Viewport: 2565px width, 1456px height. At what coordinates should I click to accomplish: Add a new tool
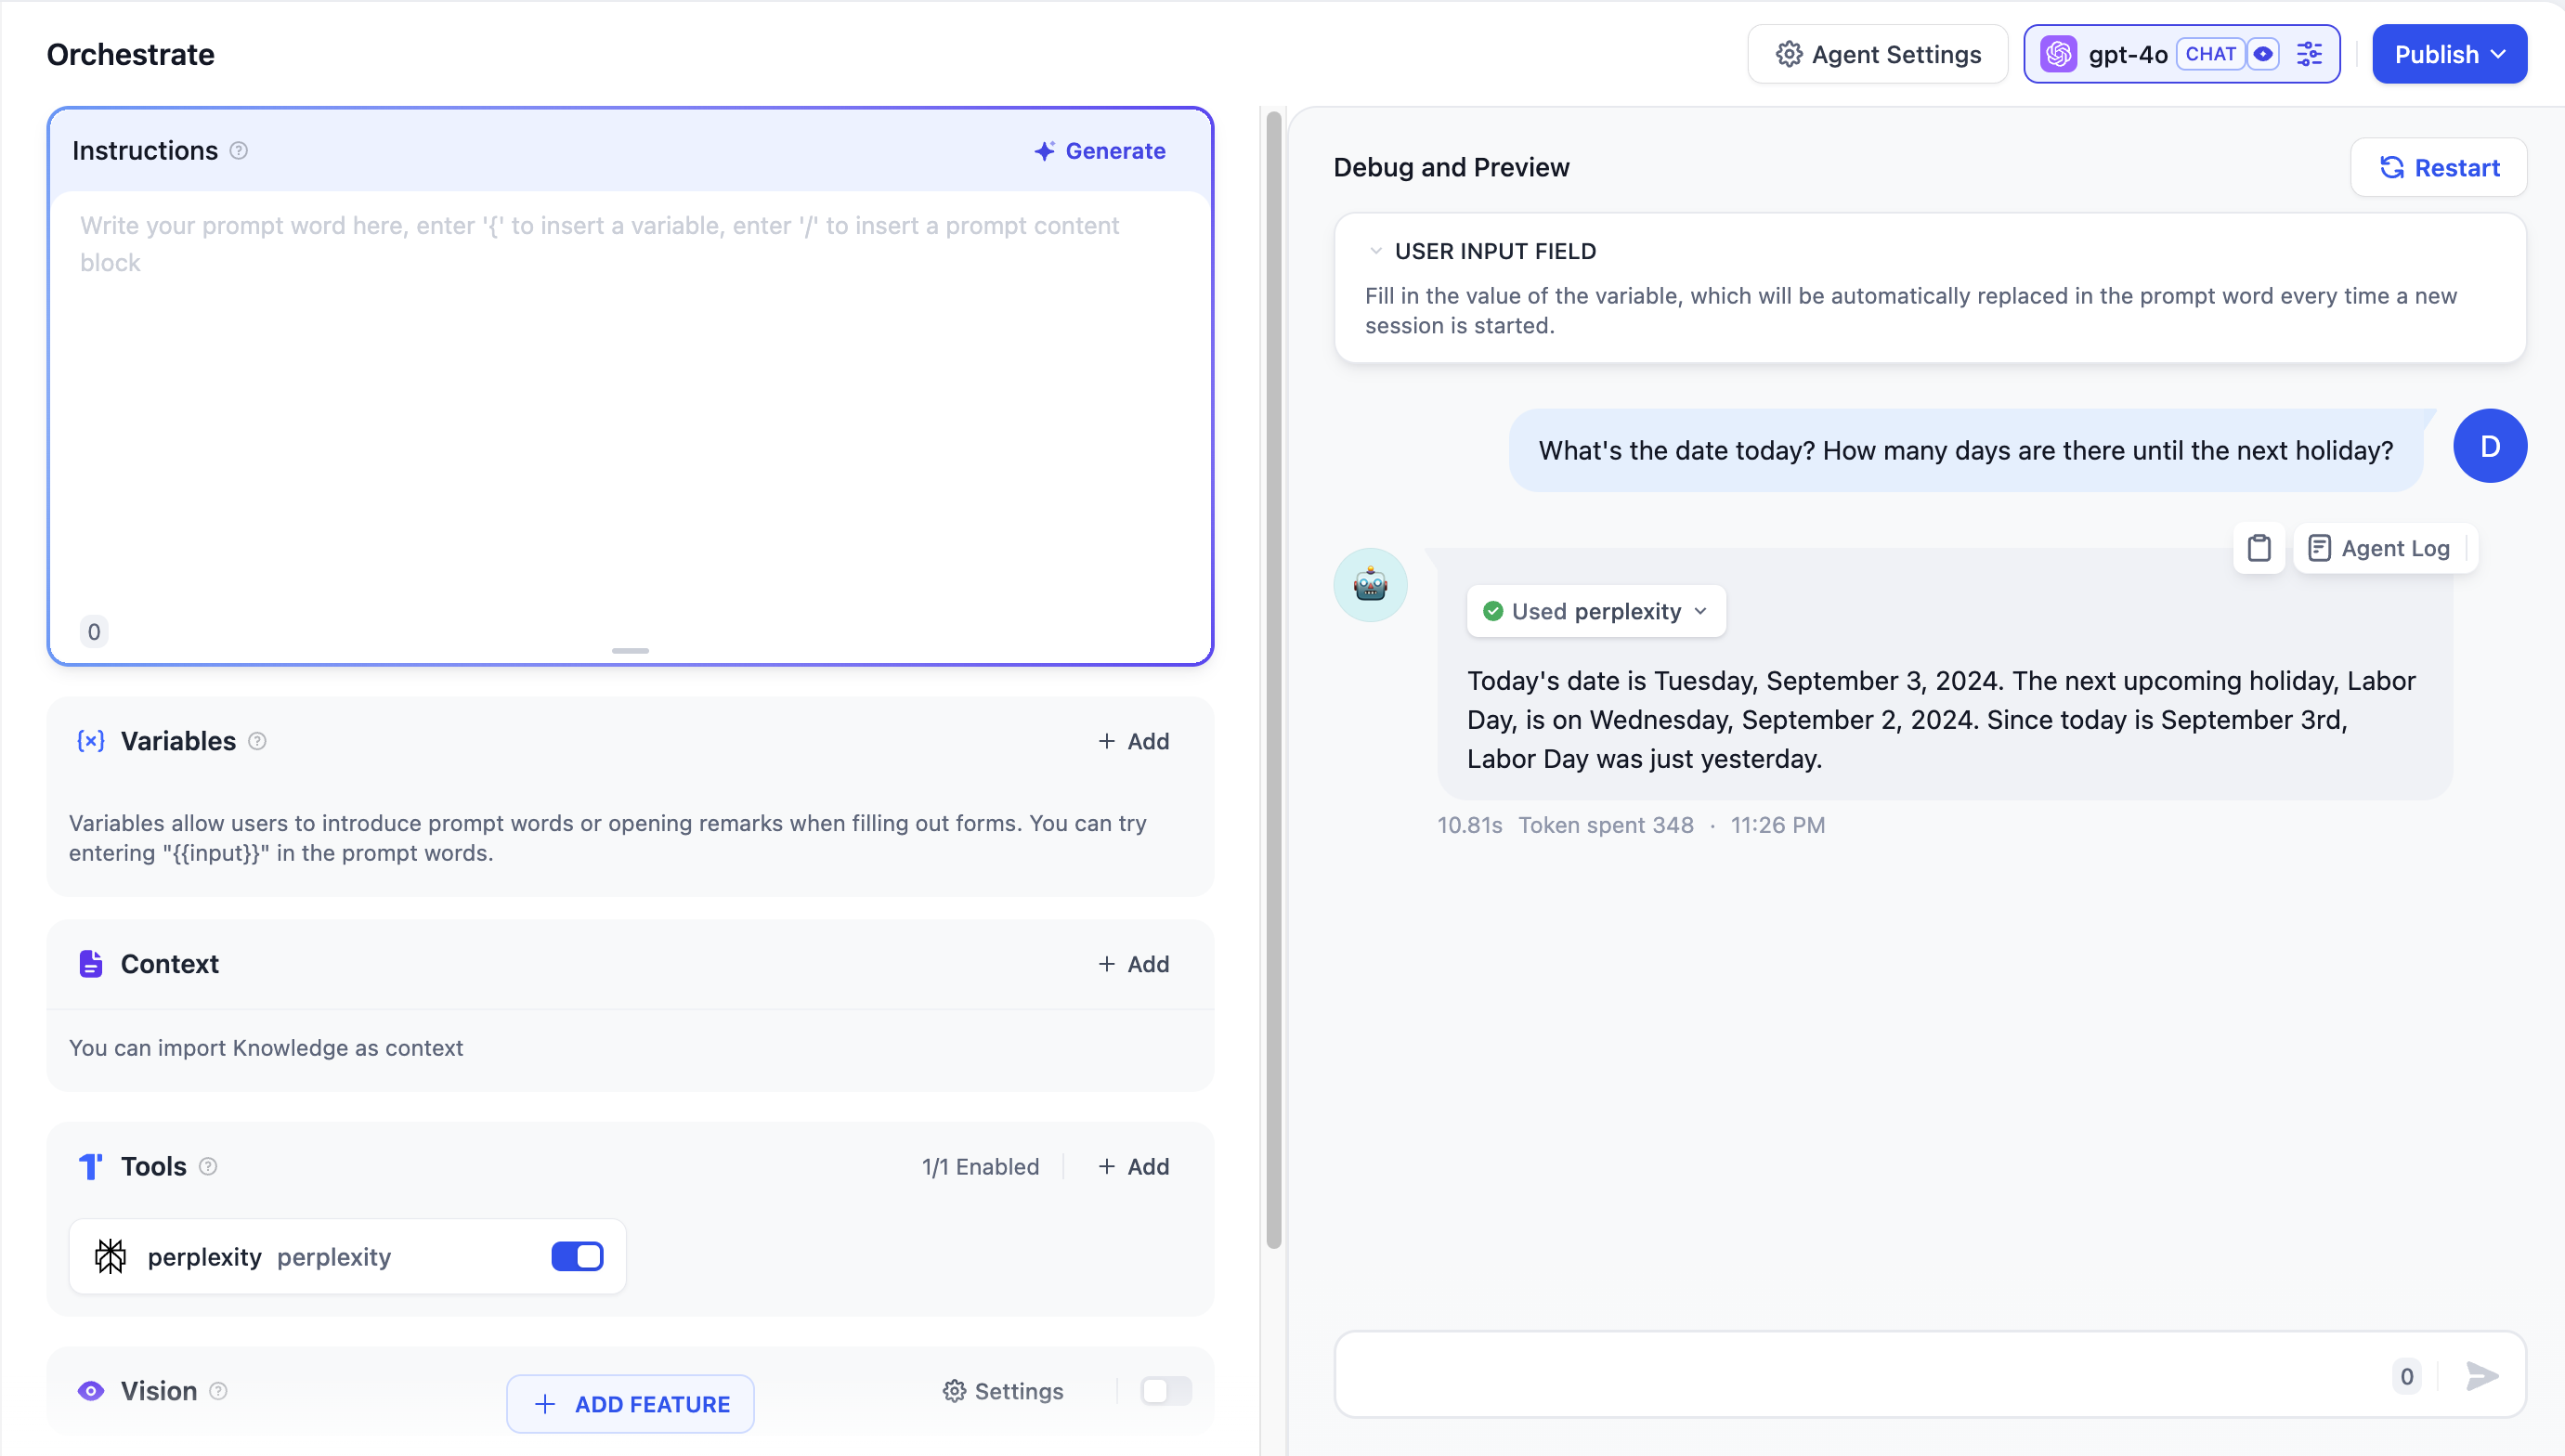(x=1134, y=1166)
